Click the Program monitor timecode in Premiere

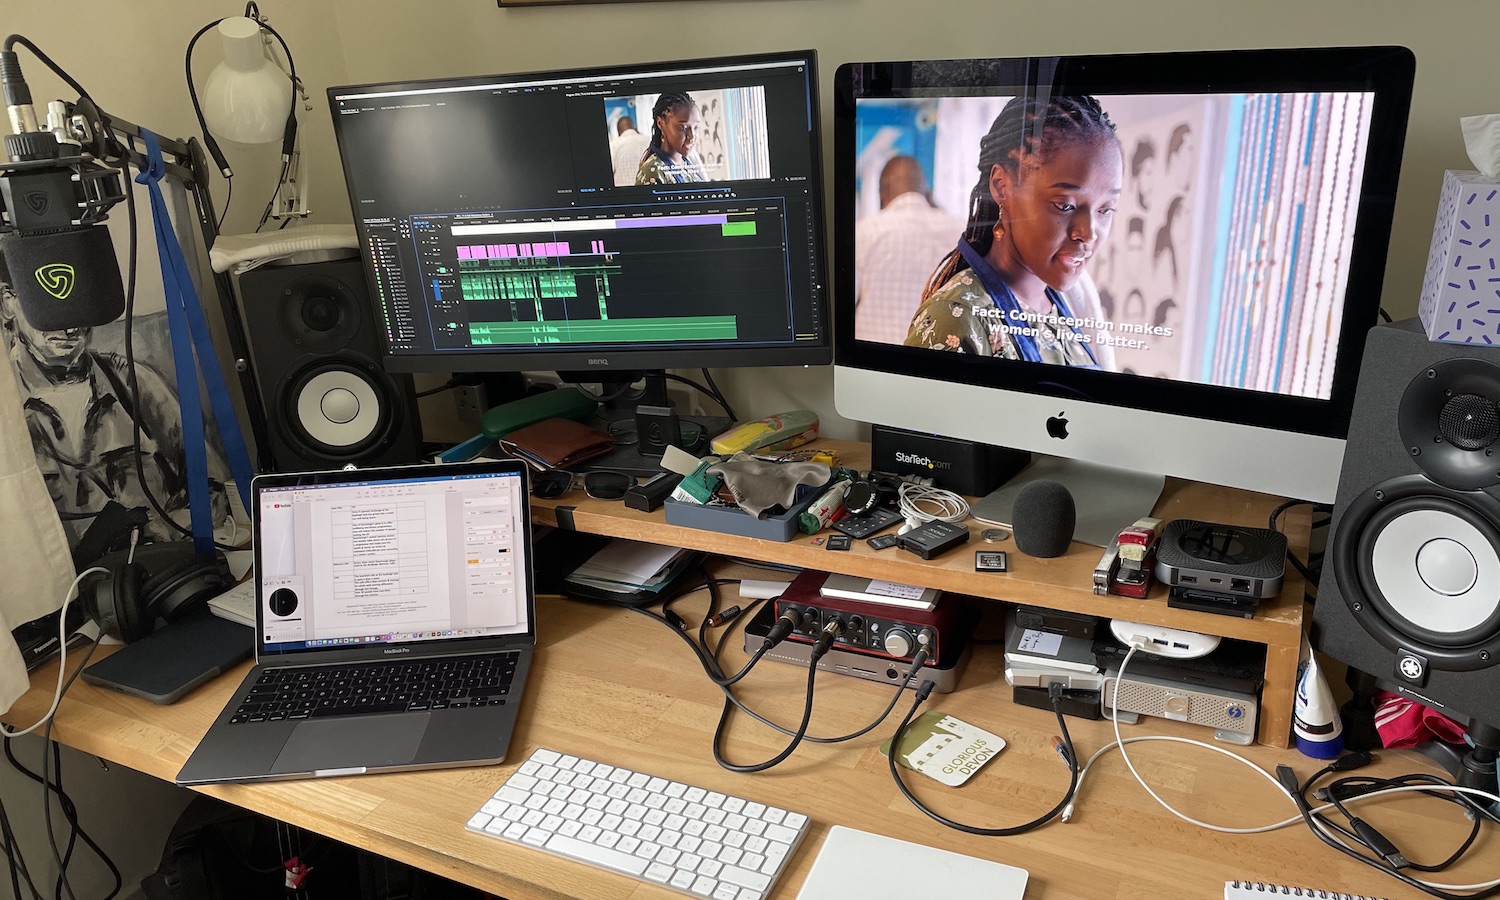click(587, 190)
